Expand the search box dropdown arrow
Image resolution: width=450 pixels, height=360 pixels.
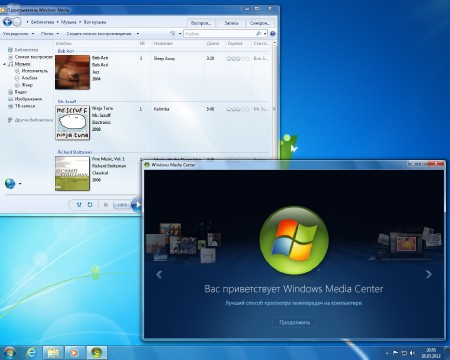click(265, 34)
